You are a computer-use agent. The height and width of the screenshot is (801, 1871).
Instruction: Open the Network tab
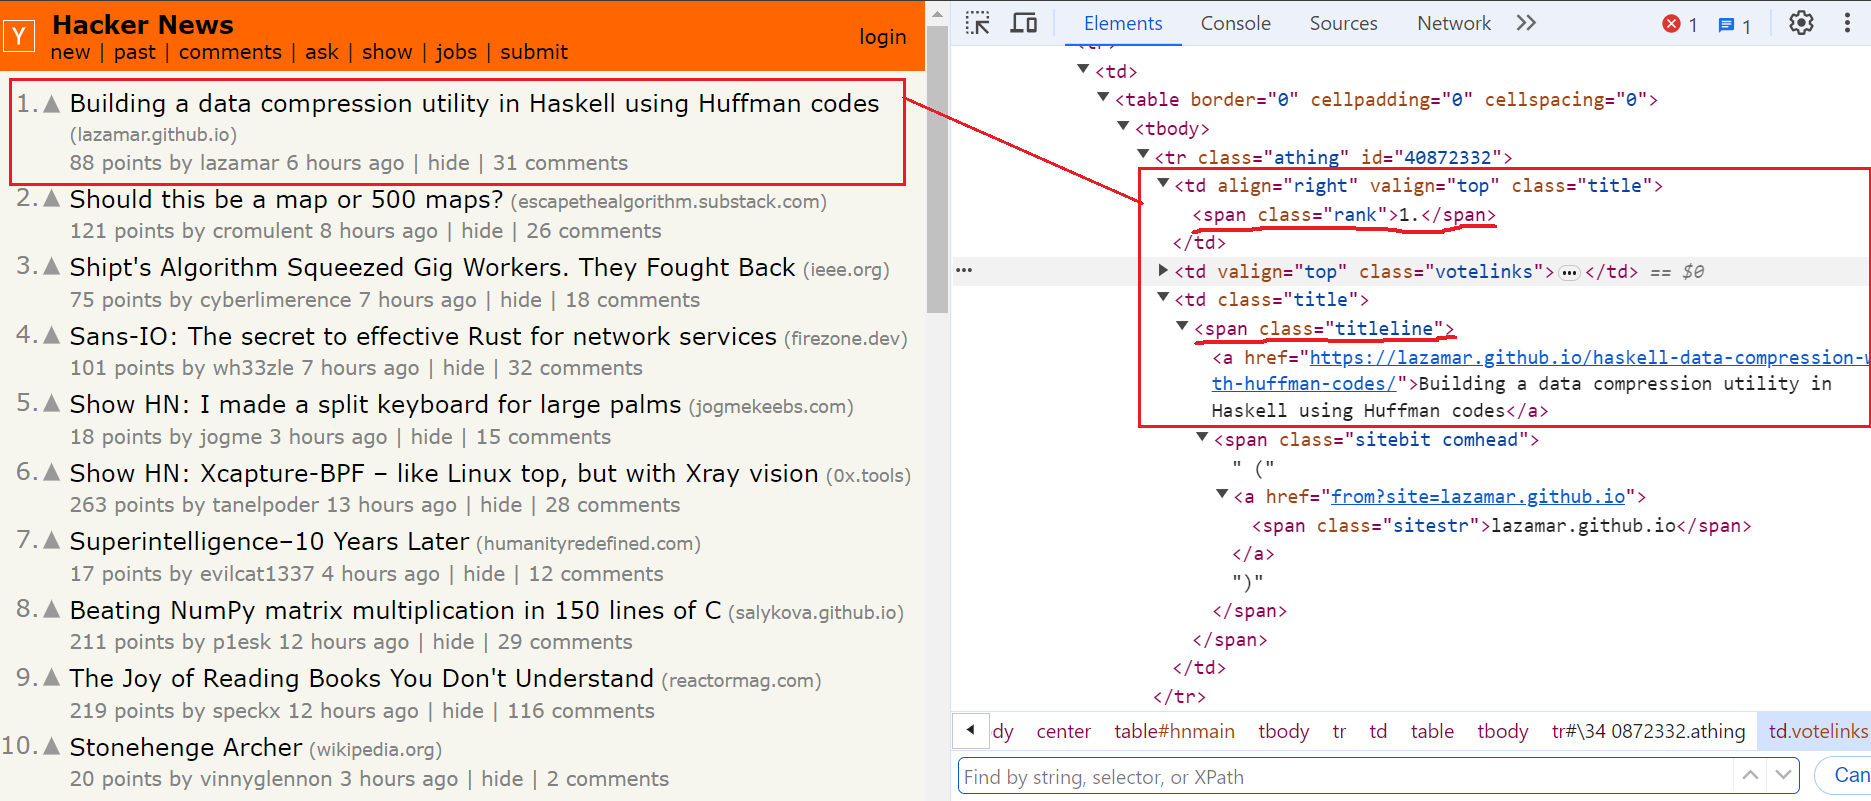(1453, 23)
